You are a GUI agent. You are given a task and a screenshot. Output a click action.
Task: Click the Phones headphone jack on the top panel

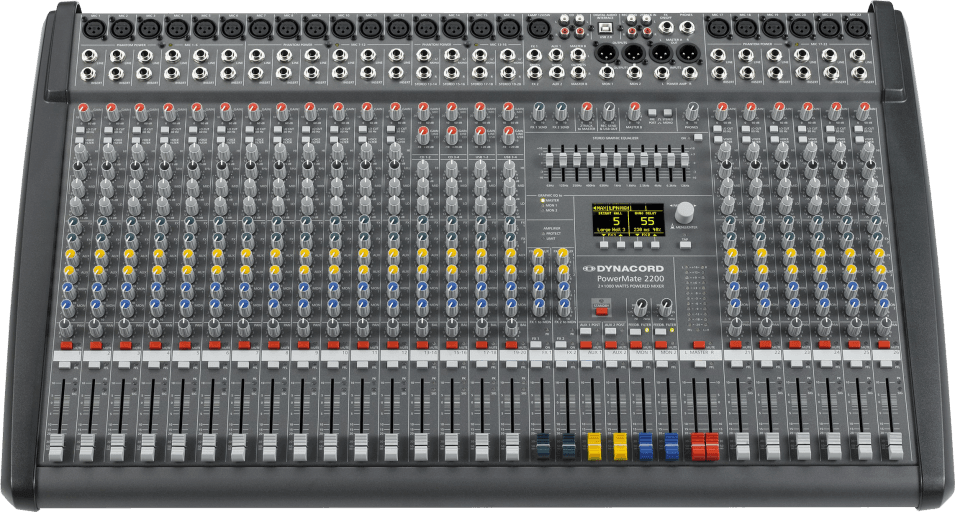(x=688, y=28)
